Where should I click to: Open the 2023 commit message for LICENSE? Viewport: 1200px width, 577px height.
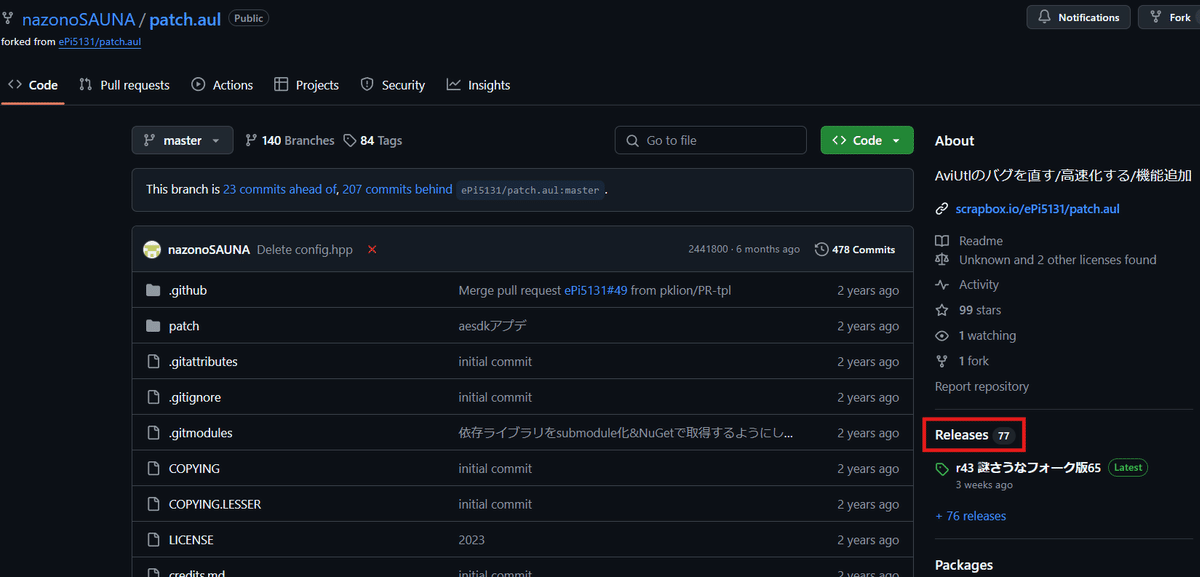point(472,540)
